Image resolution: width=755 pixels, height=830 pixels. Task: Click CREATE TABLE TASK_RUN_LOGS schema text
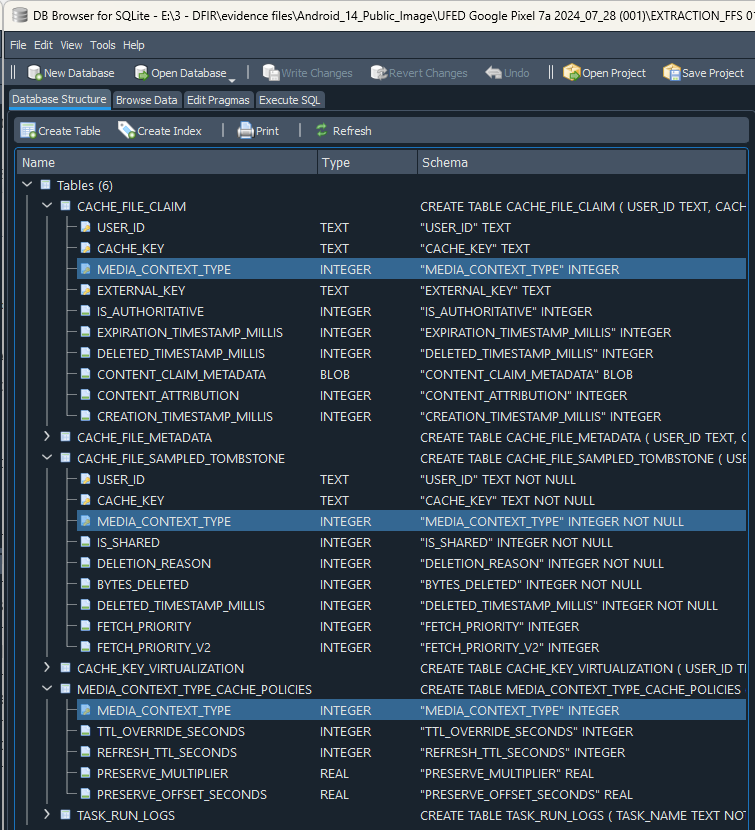pyautogui.click(x=583, y=816)
